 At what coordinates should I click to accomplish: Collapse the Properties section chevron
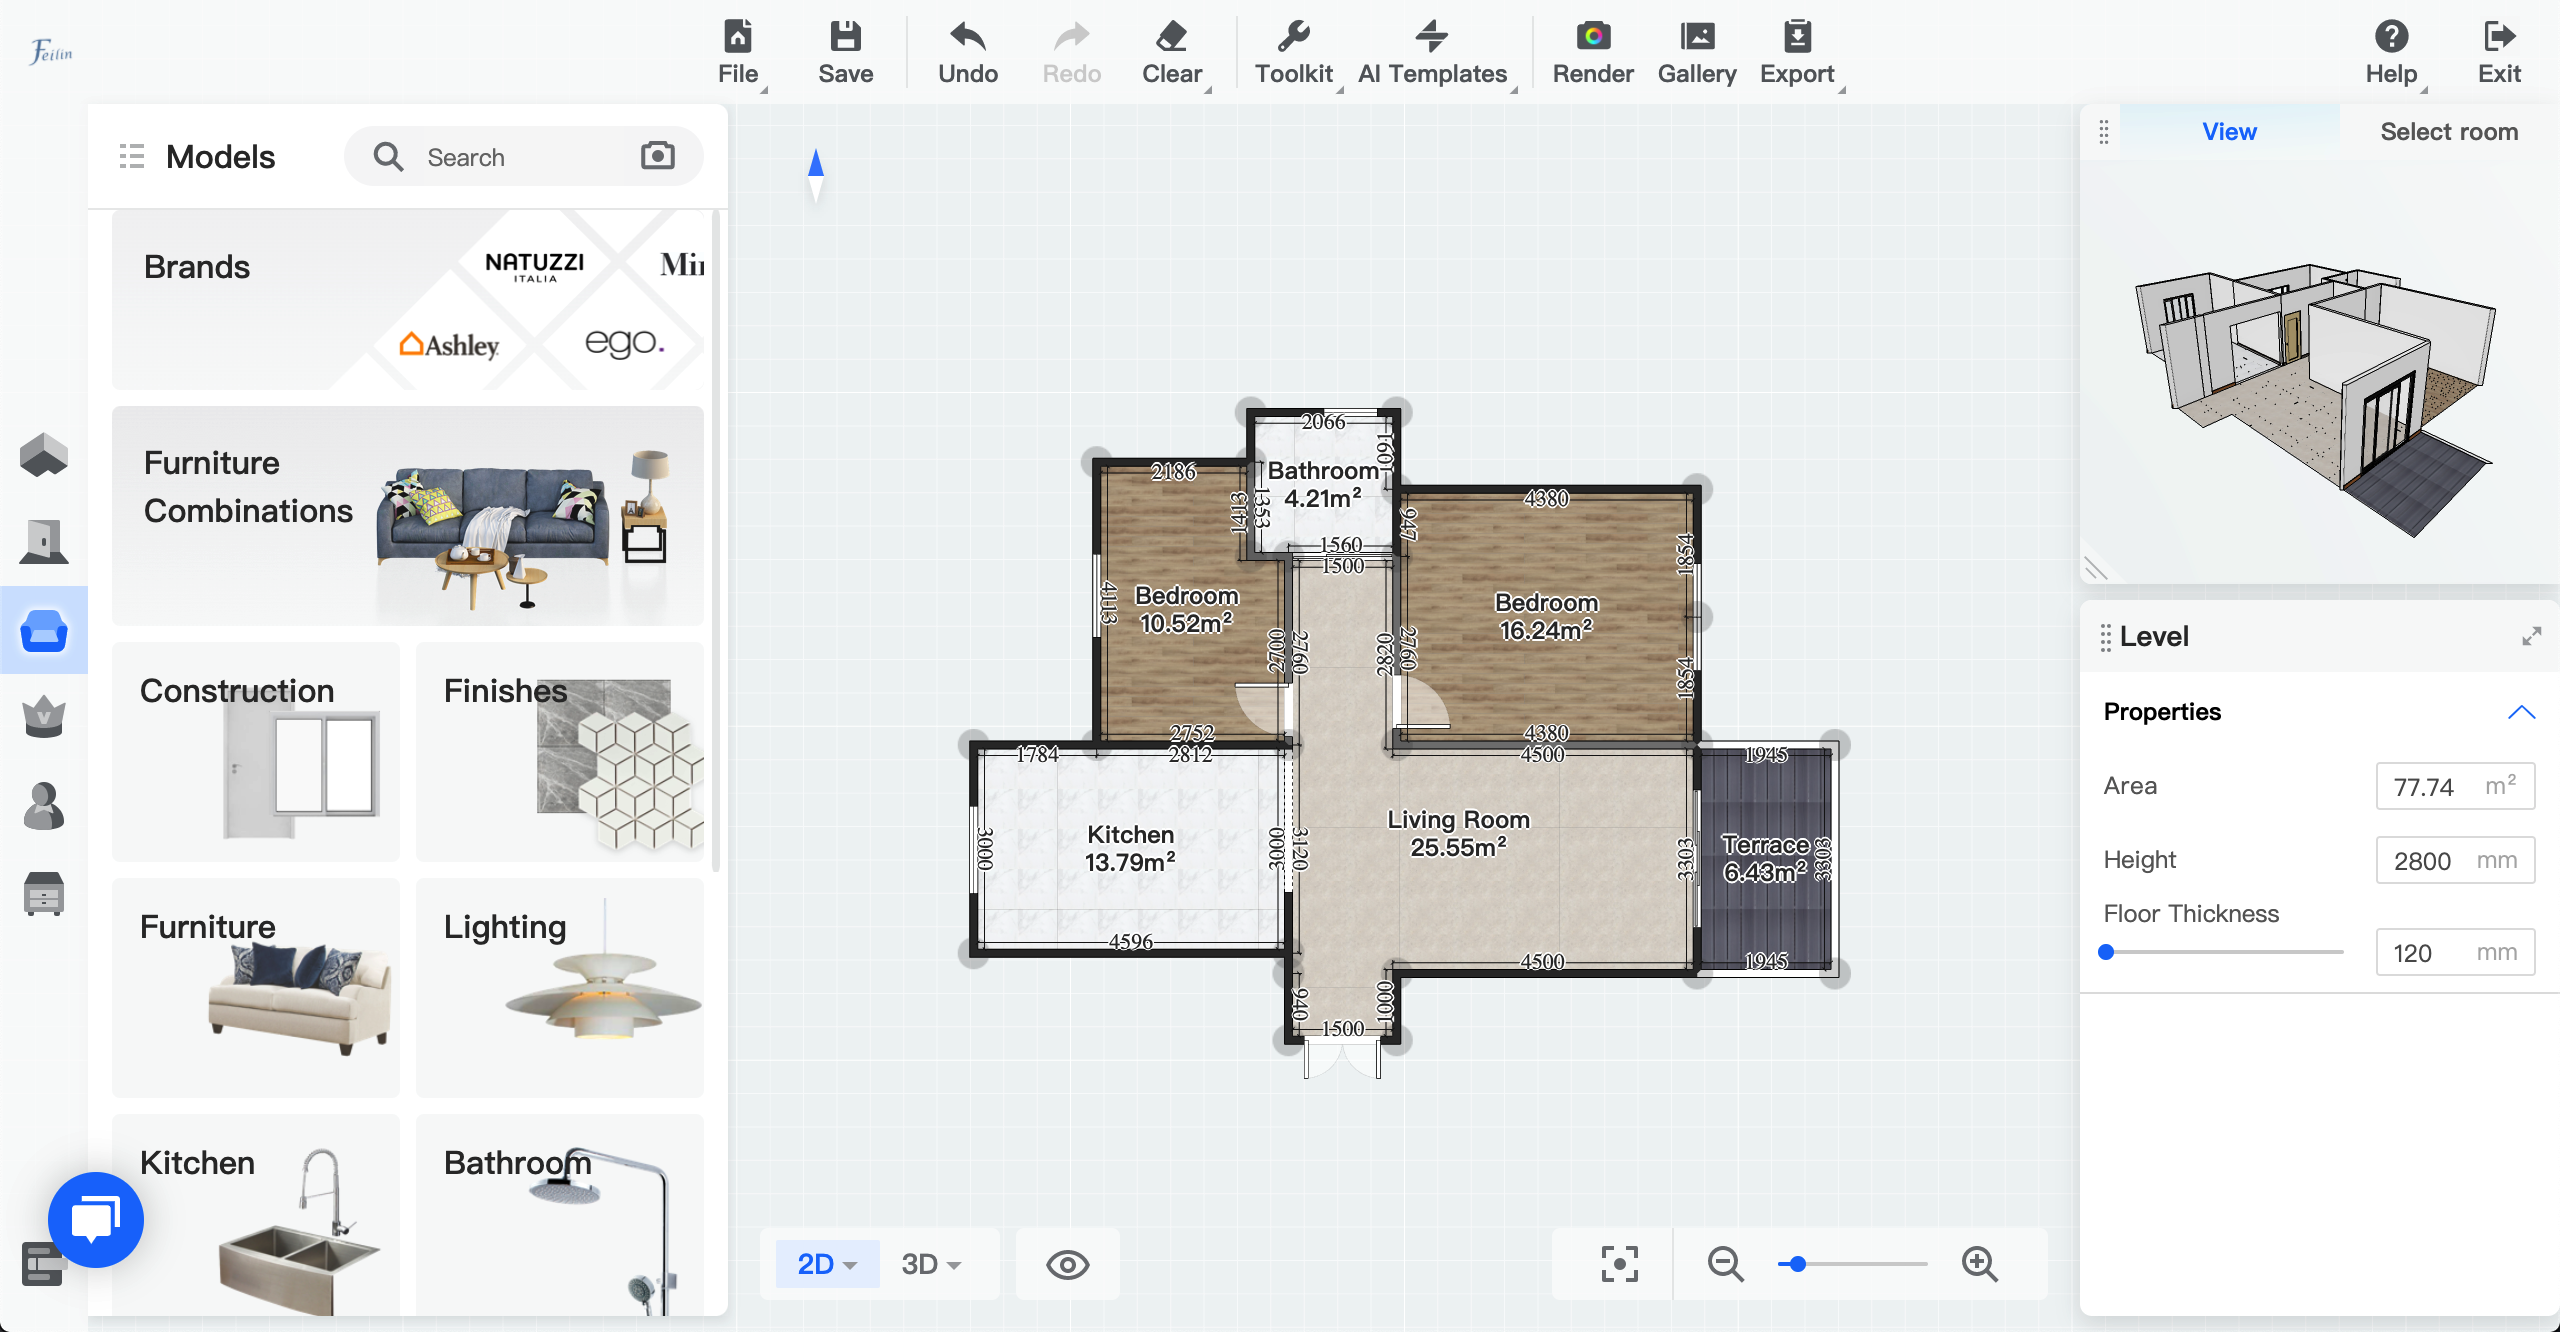click(x=2521, y=712)
